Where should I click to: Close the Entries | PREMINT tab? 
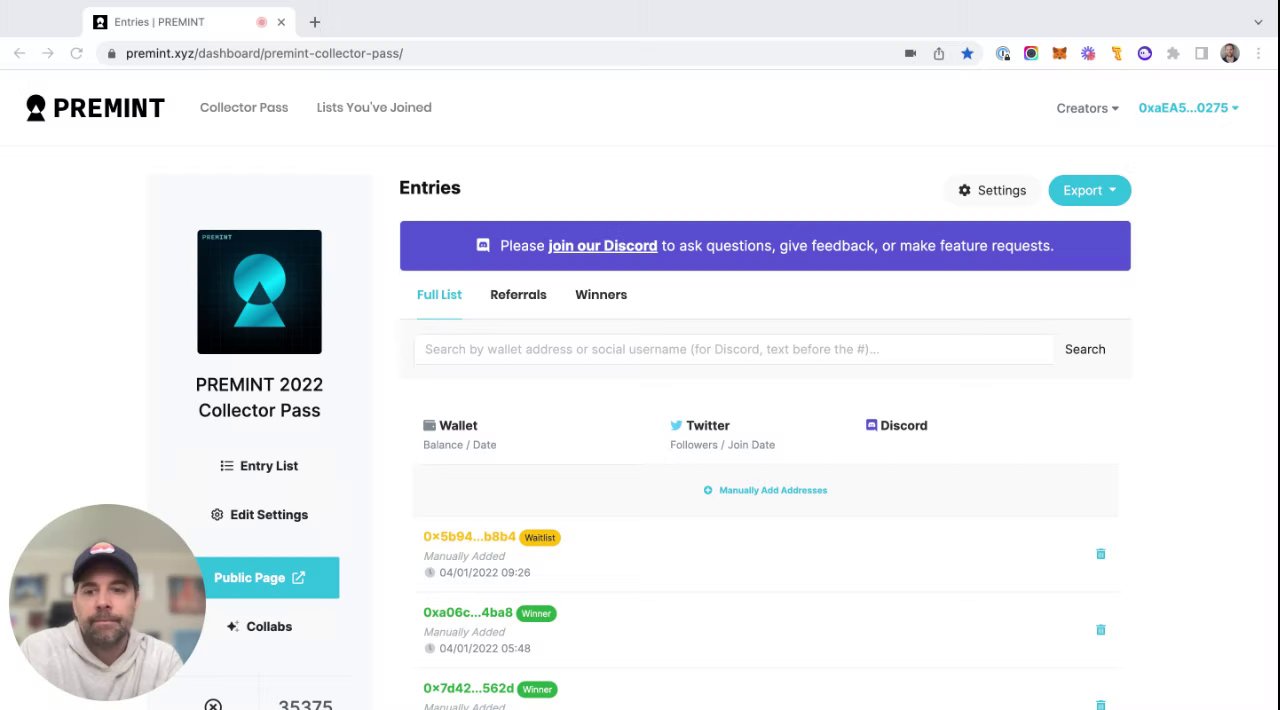[x=281, y=22]
